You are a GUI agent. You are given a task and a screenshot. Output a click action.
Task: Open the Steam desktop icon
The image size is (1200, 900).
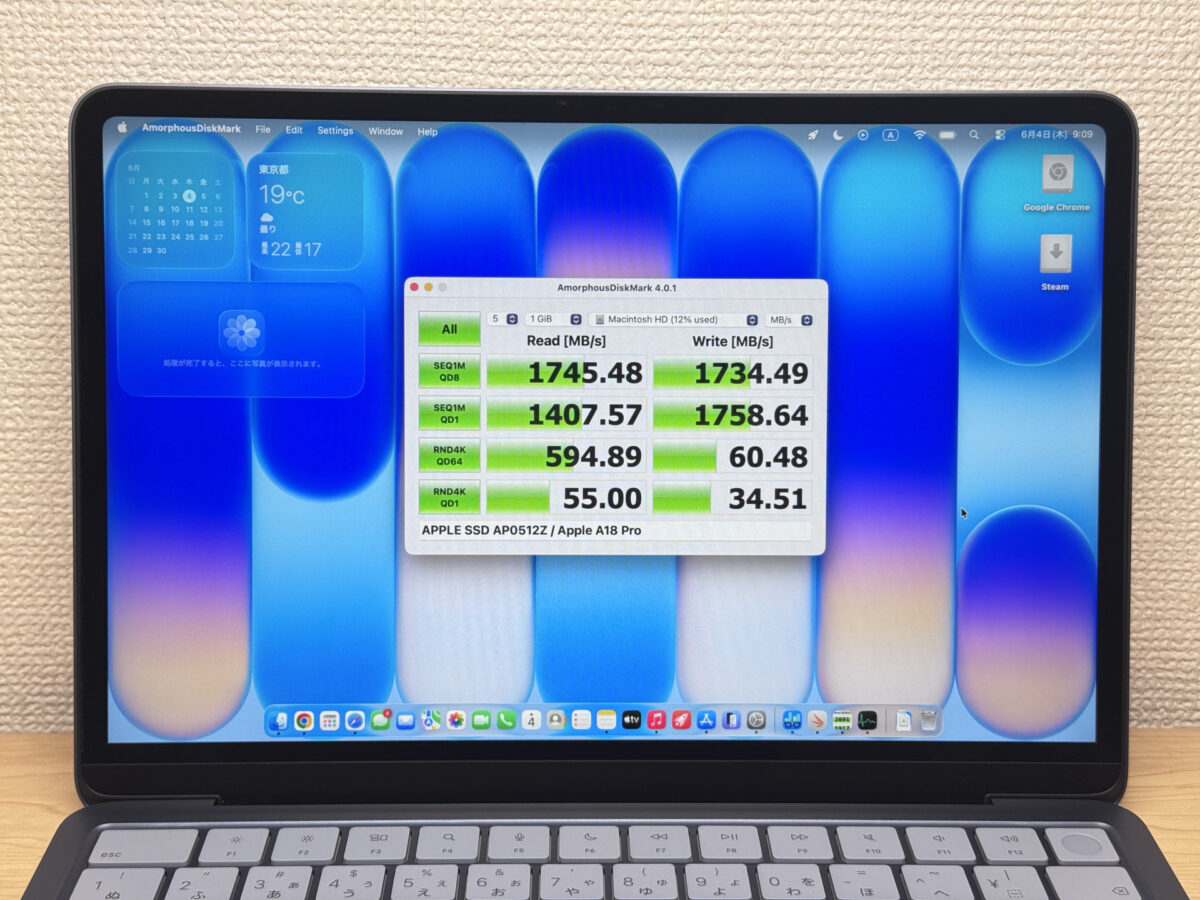coord(1055,263)
